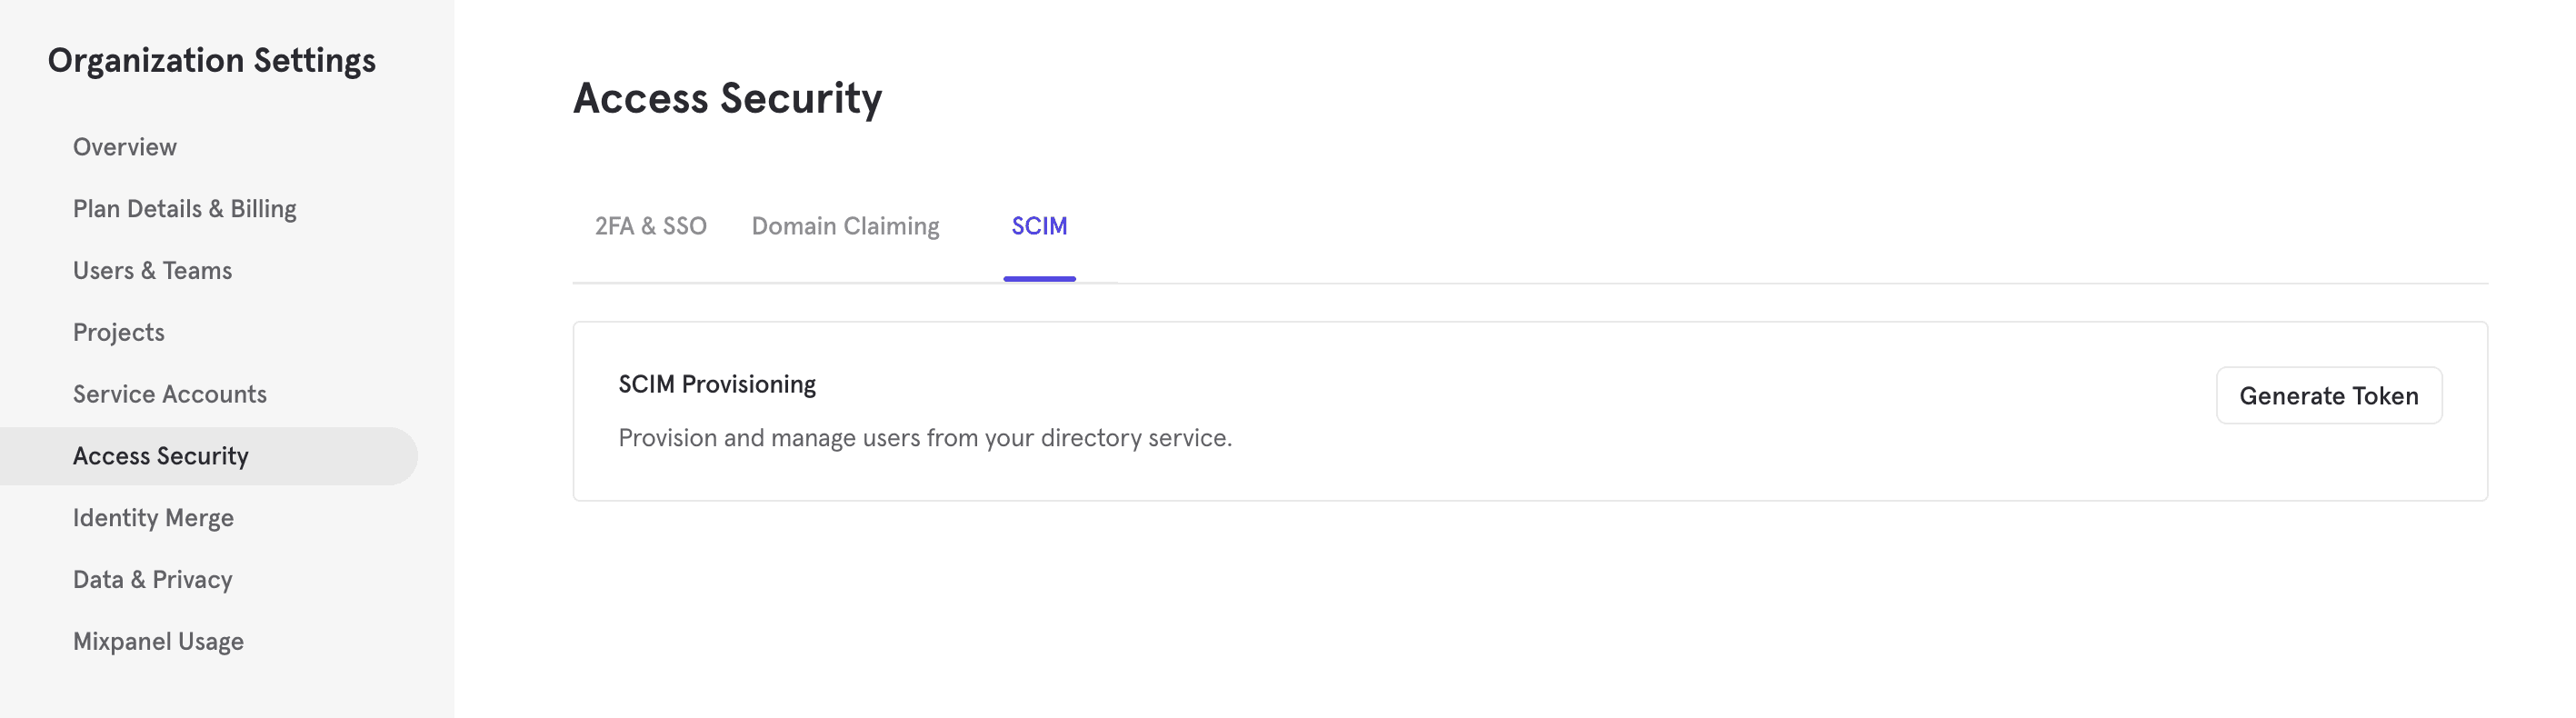Image resolution: width=2576 pixels, height=718 pixels.
Task: Go to Data & Privacy settings
Action: (x=152, y=580)
